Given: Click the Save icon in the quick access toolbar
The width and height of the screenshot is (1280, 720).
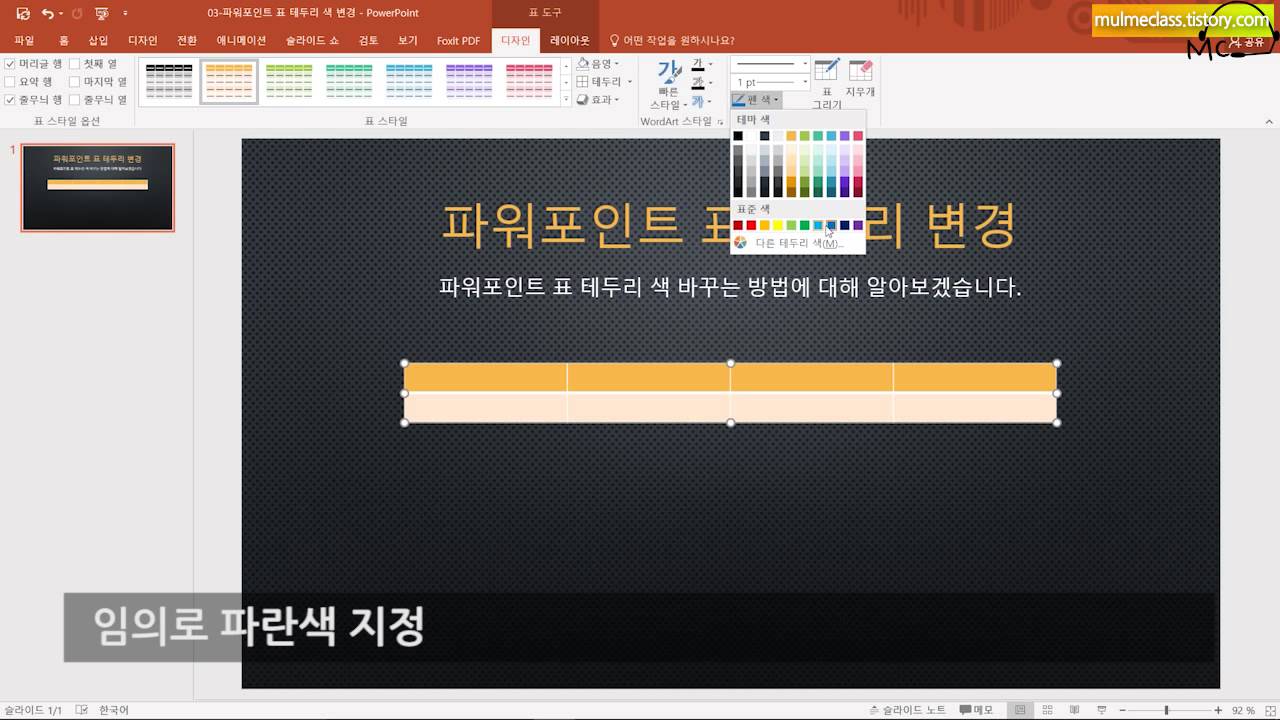Looking at the screenshot, I should click(x=23, y=13).
